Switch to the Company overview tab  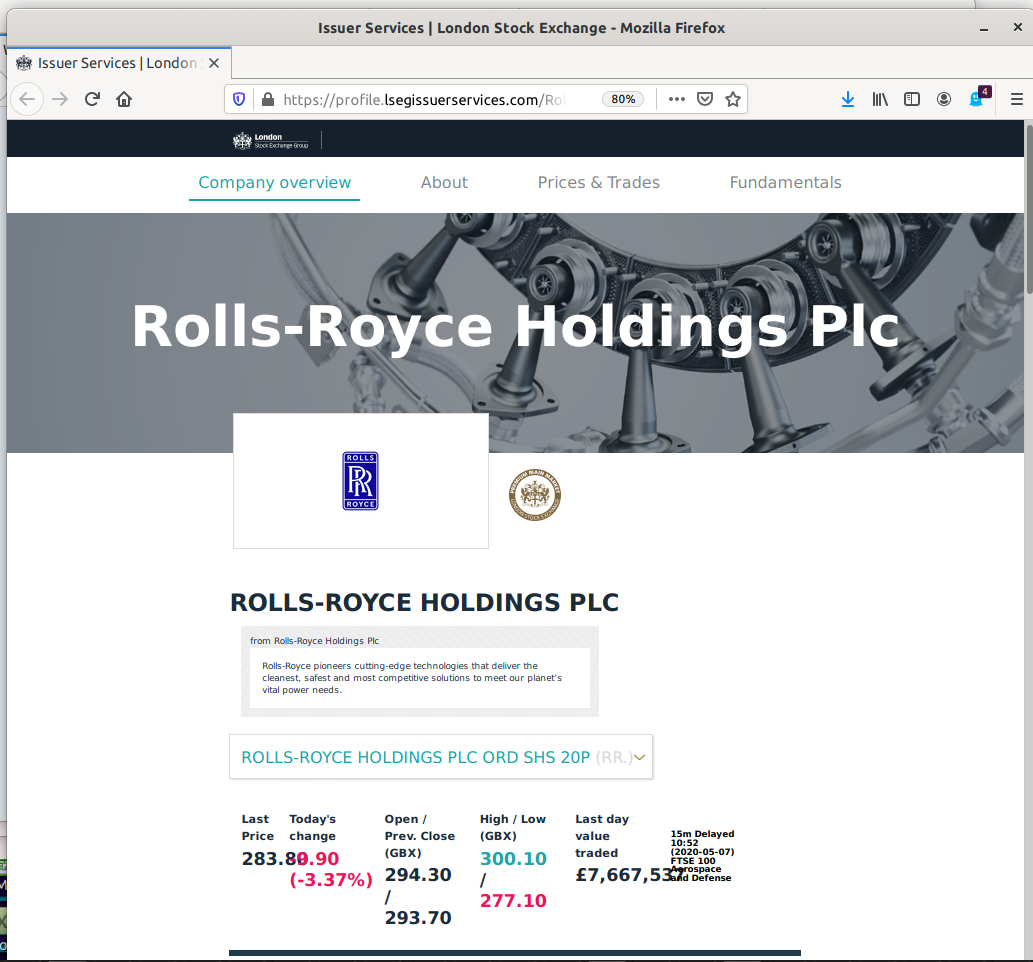[275, 183]
